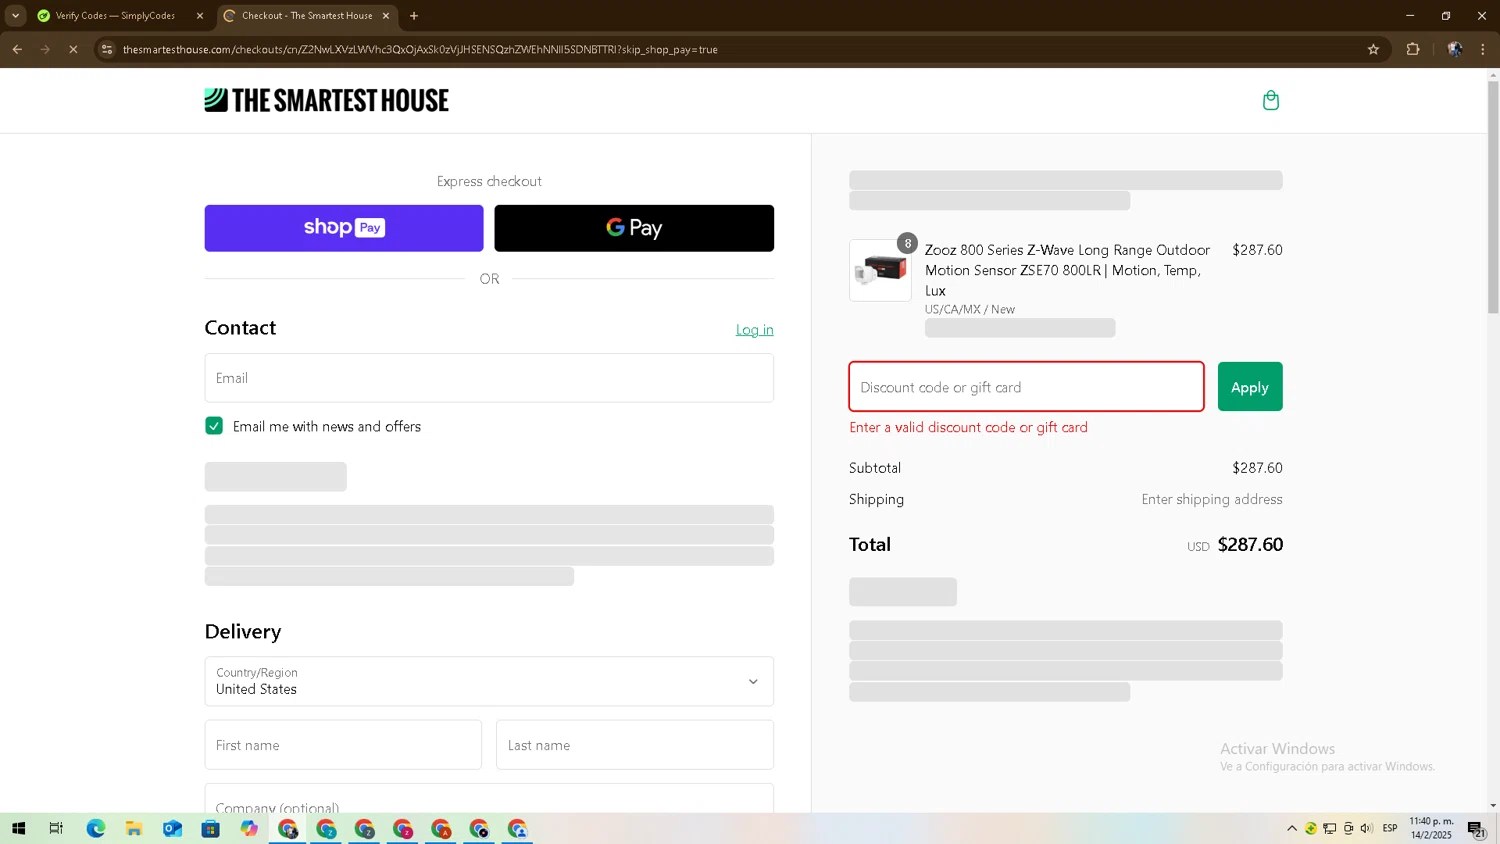This screenshot has height=844, width=1500.
Task: Focus the Company (optional) field
Action: (x=489, y=799)
